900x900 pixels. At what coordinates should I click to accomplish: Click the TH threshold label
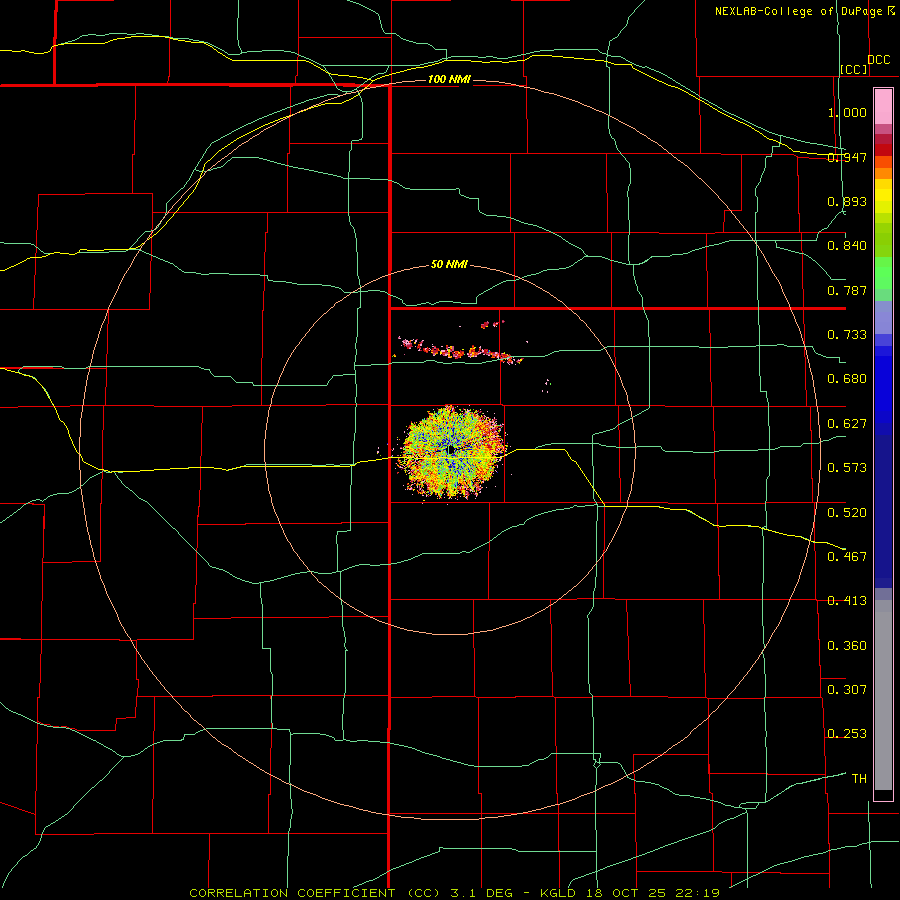click(x=859, y=779)
